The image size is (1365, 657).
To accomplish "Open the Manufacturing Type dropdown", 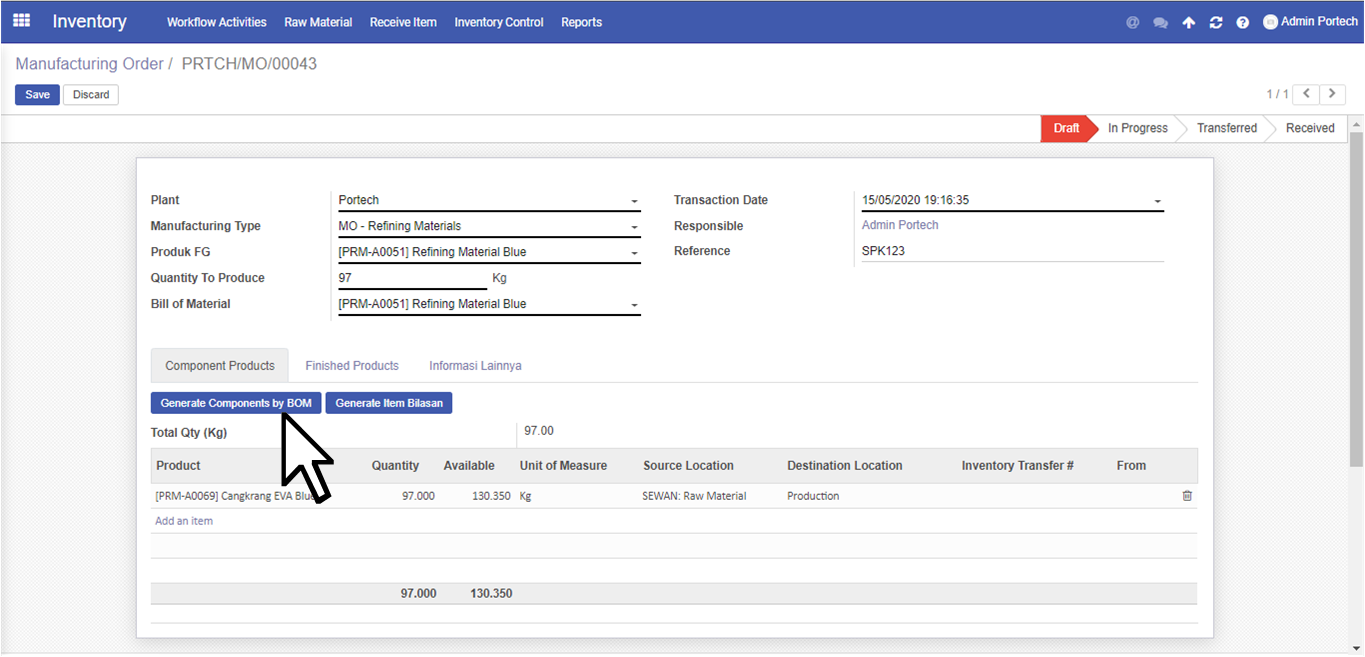I will tap(634, 227).
